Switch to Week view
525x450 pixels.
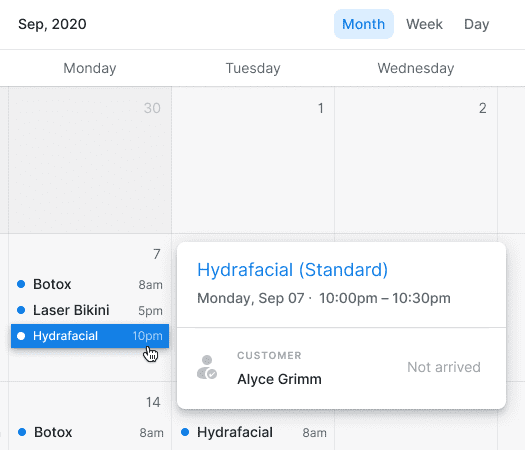(x=424, y=24)
